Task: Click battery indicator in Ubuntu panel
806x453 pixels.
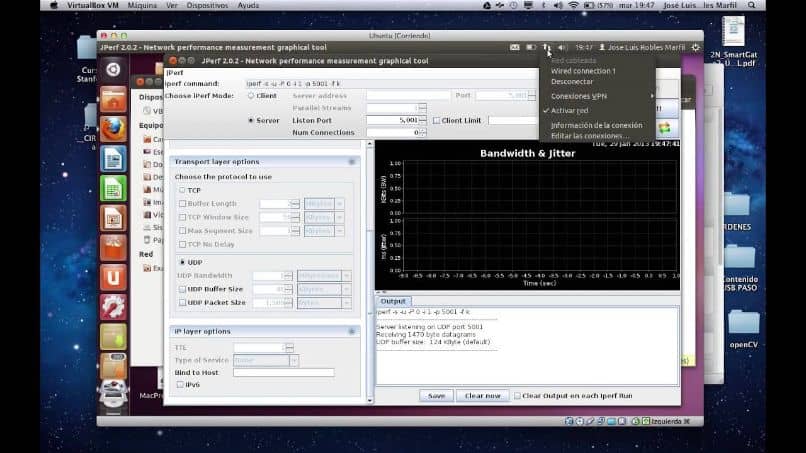Action: pos(531,47)
